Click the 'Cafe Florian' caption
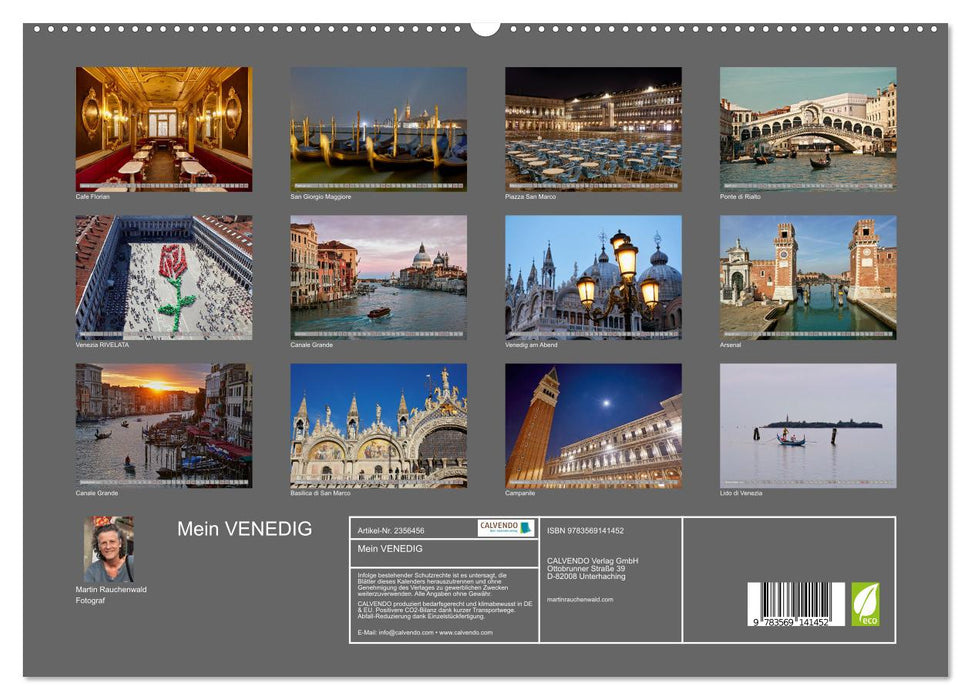The width and height of the screenshot is (971, 700). (x=92, y=197)
